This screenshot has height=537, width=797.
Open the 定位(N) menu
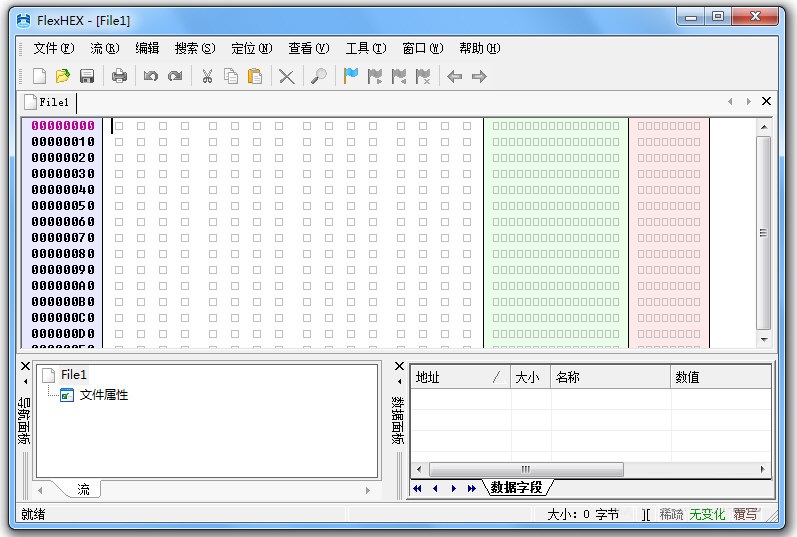click(252, 48)
